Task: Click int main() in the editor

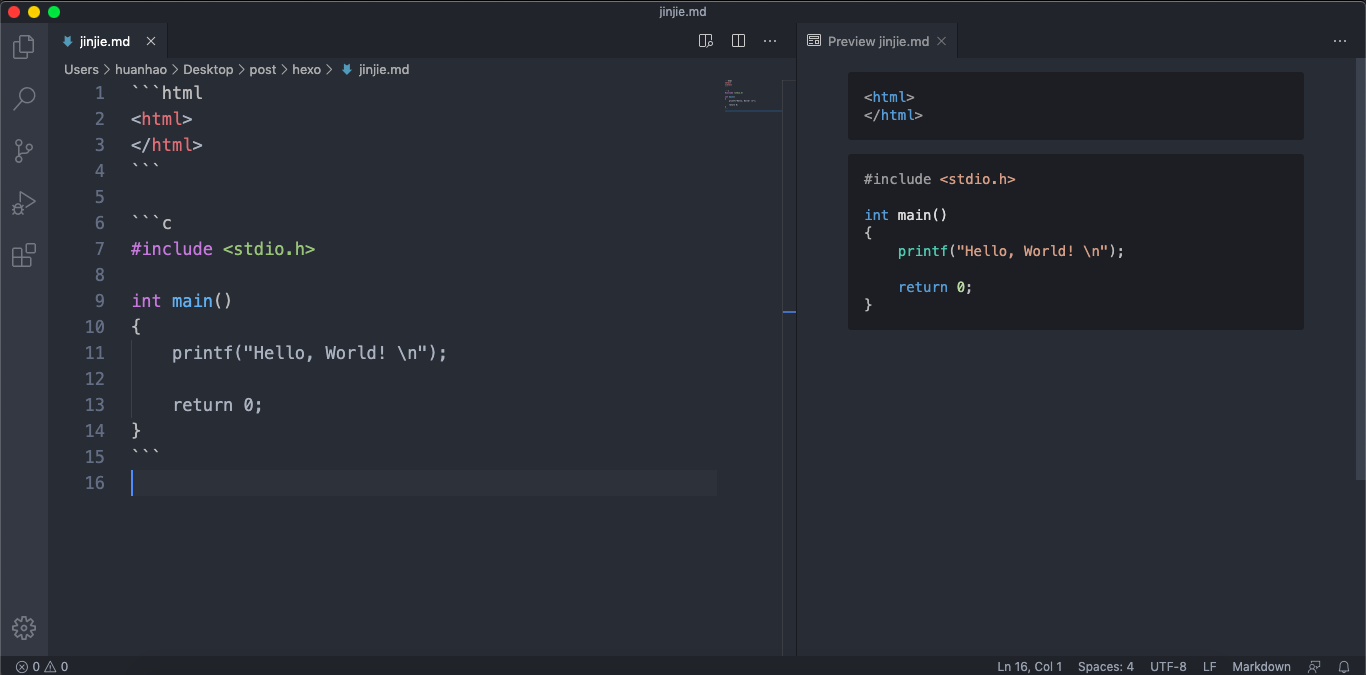Action: (182, 301)
